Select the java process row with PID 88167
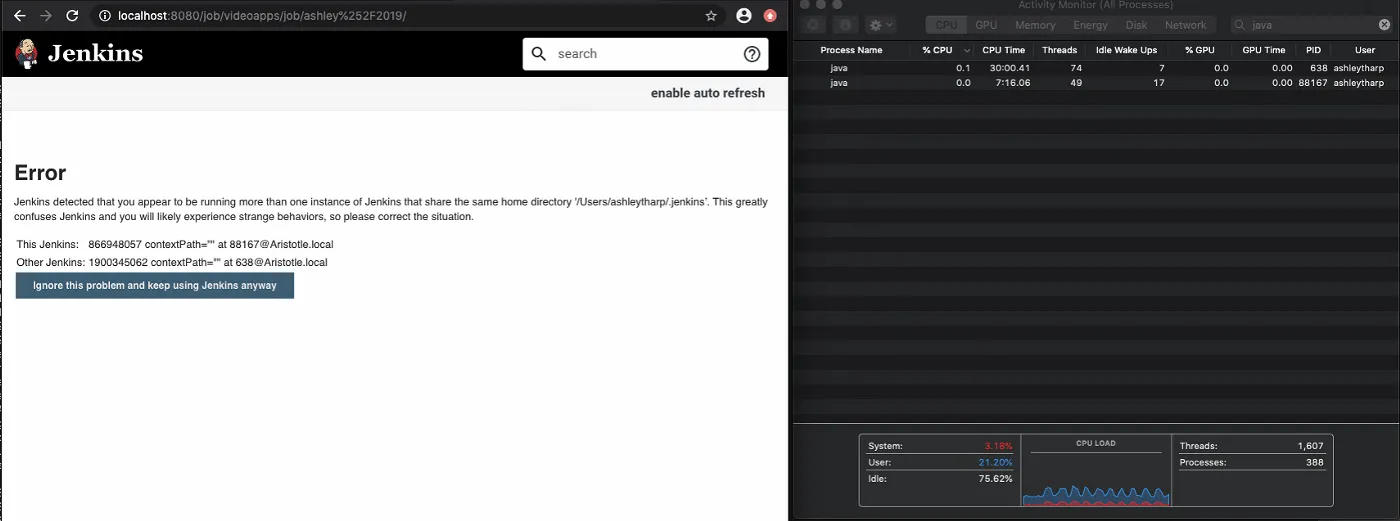Image resolution: width=1400 pixels, height=521 pixels. coord(1096,83)
